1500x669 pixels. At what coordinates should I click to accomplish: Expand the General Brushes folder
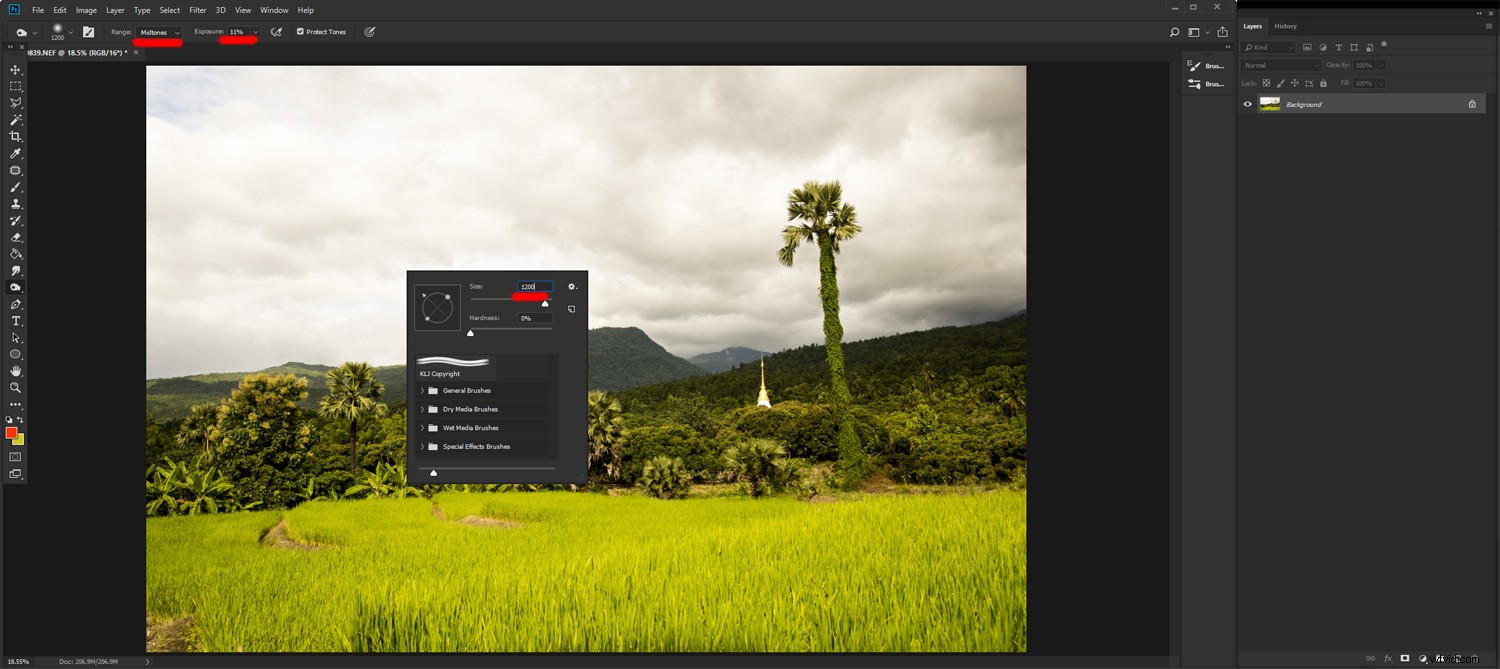point(422,390)
